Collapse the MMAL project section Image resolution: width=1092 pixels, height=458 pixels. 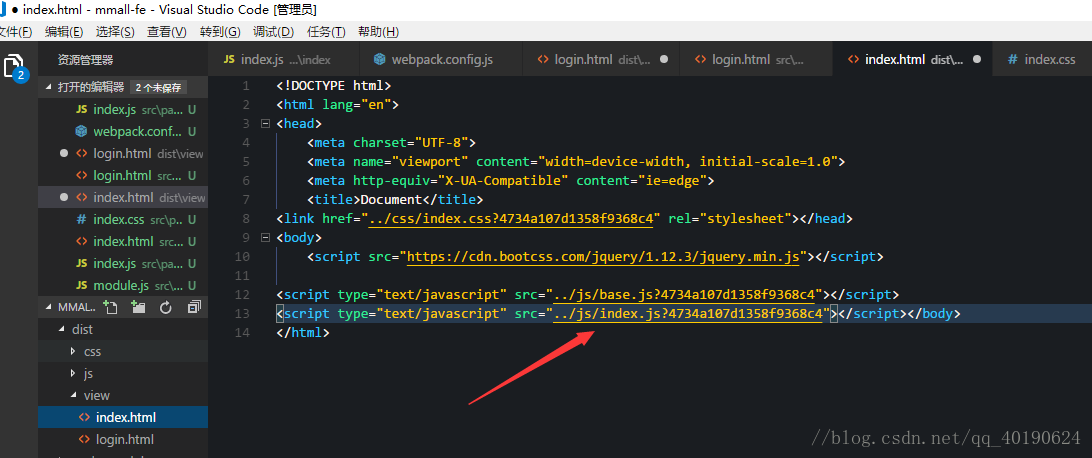click(49, 307)
